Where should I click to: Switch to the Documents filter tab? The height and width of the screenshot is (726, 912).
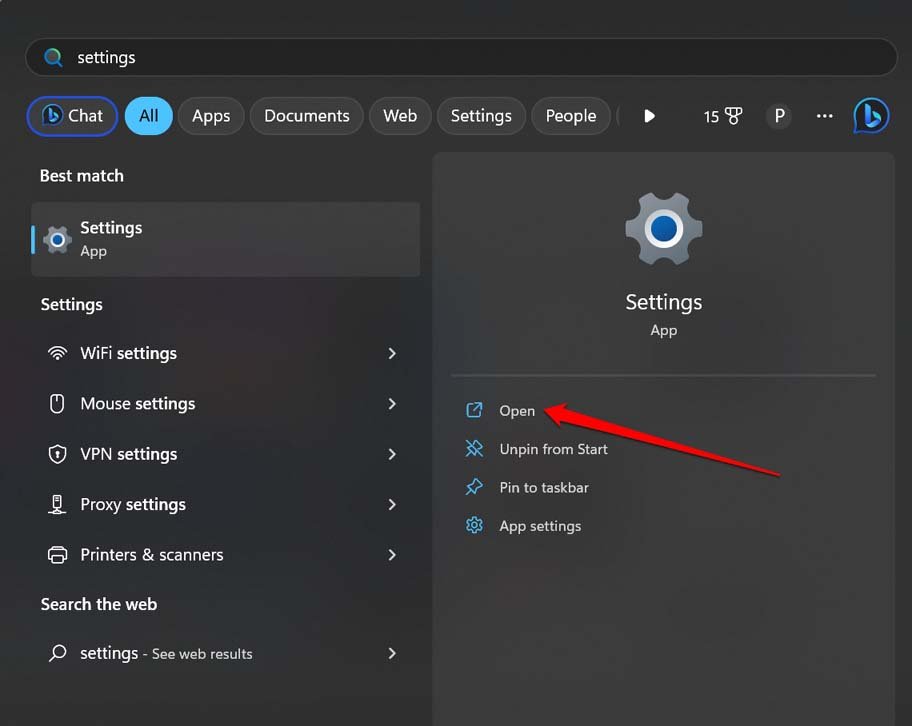tap(306, 115)
